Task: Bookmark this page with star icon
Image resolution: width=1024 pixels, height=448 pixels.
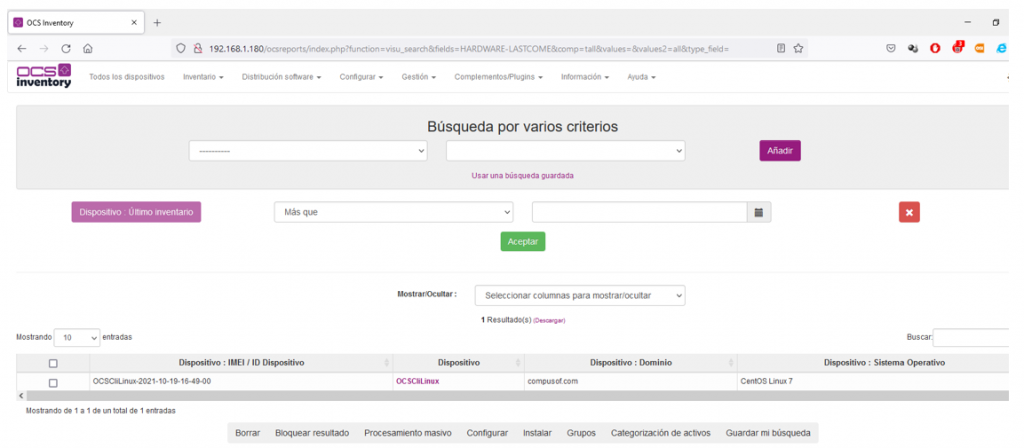Action: click(798, 48)
